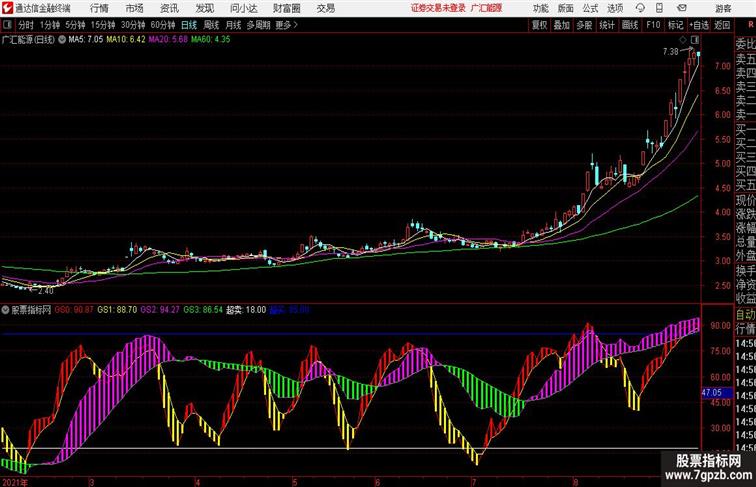Screen dimensions: 756x487
Task: Open the 行情 menu
Action: click(x=99, y=8)
